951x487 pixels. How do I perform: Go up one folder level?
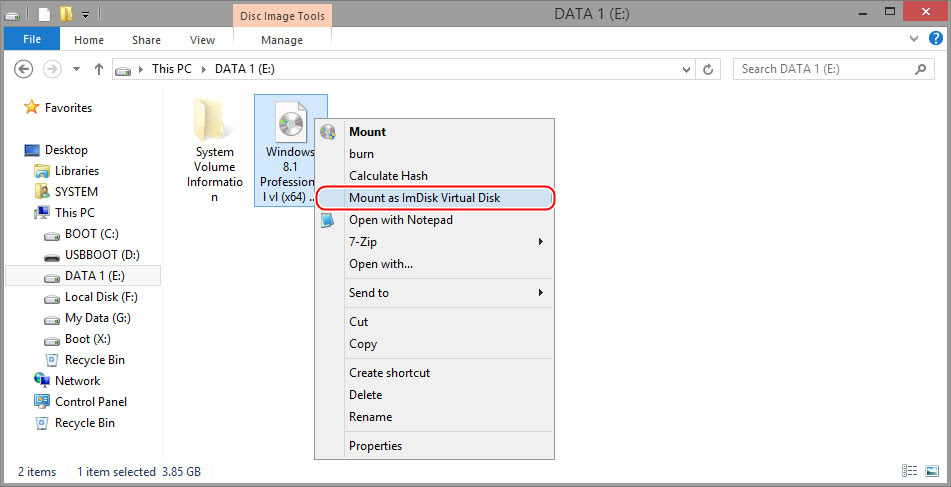click(99, 69)
